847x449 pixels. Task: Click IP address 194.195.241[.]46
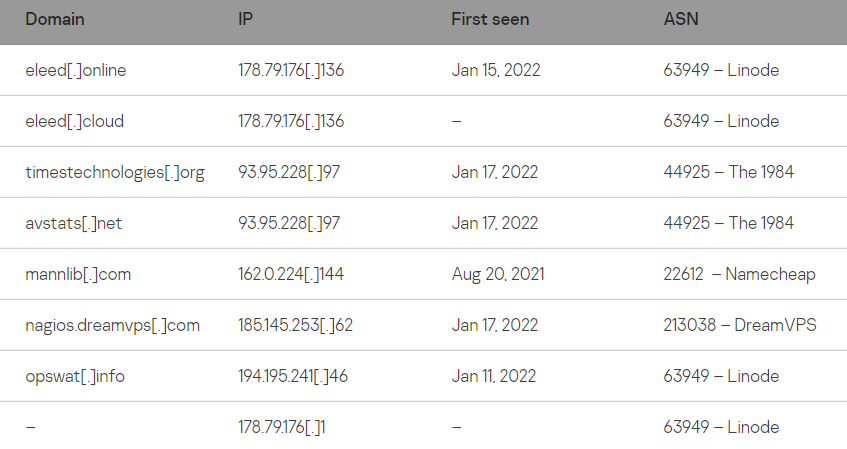click(292, 376)
